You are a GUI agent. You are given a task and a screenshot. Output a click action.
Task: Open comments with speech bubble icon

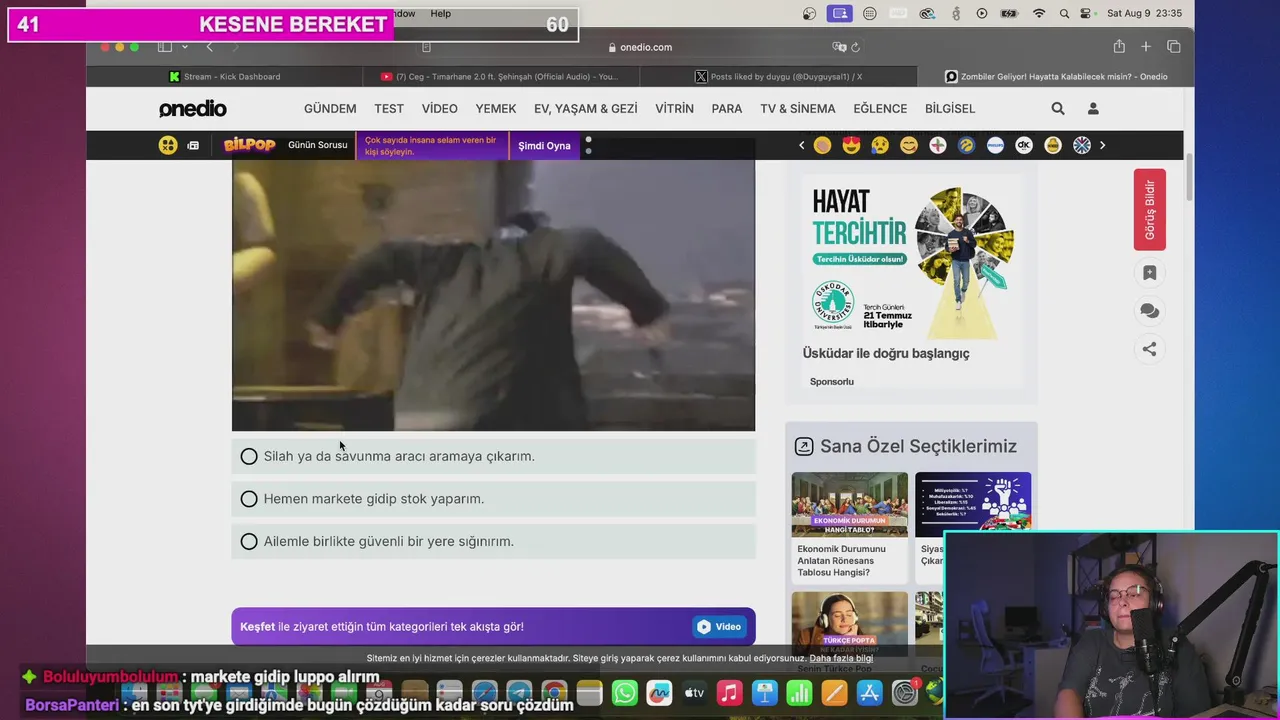(x=1149, y=311)
